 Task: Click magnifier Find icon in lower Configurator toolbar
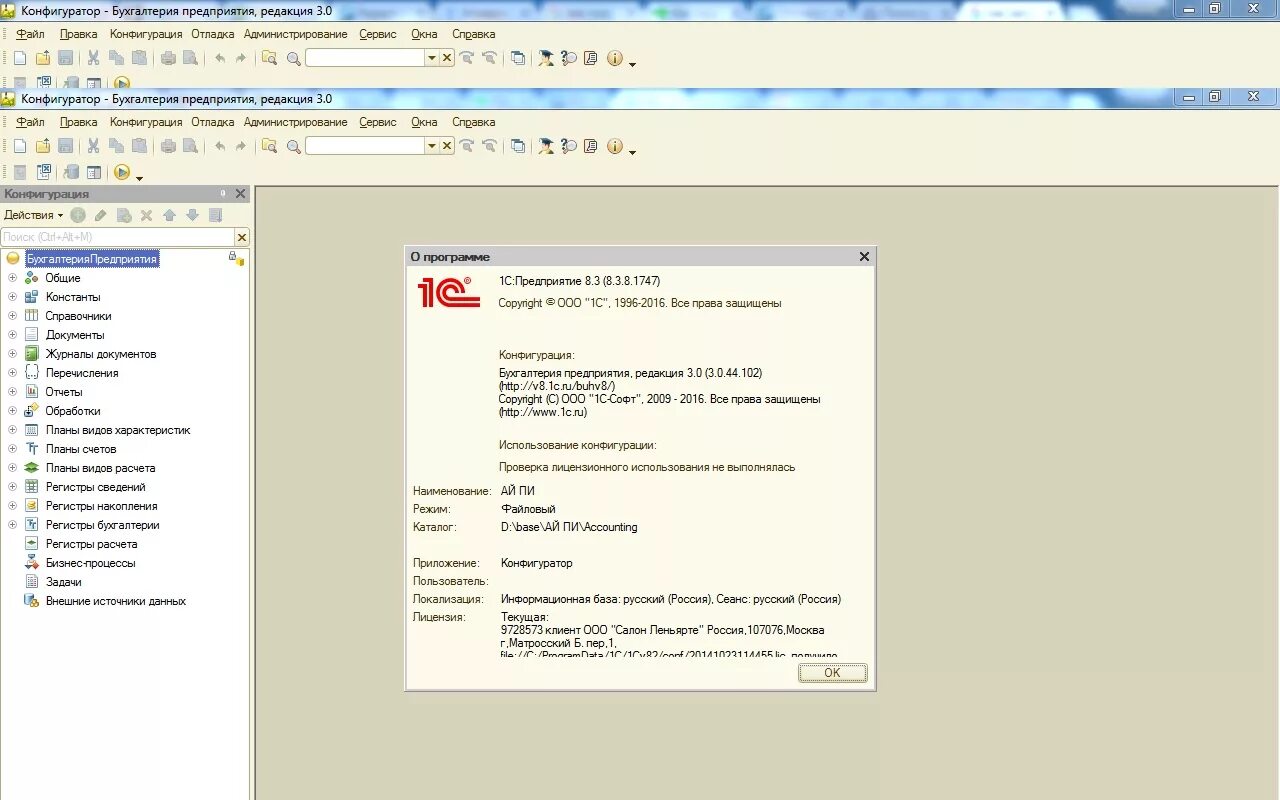pyautogui.click(x=293, y=146)
